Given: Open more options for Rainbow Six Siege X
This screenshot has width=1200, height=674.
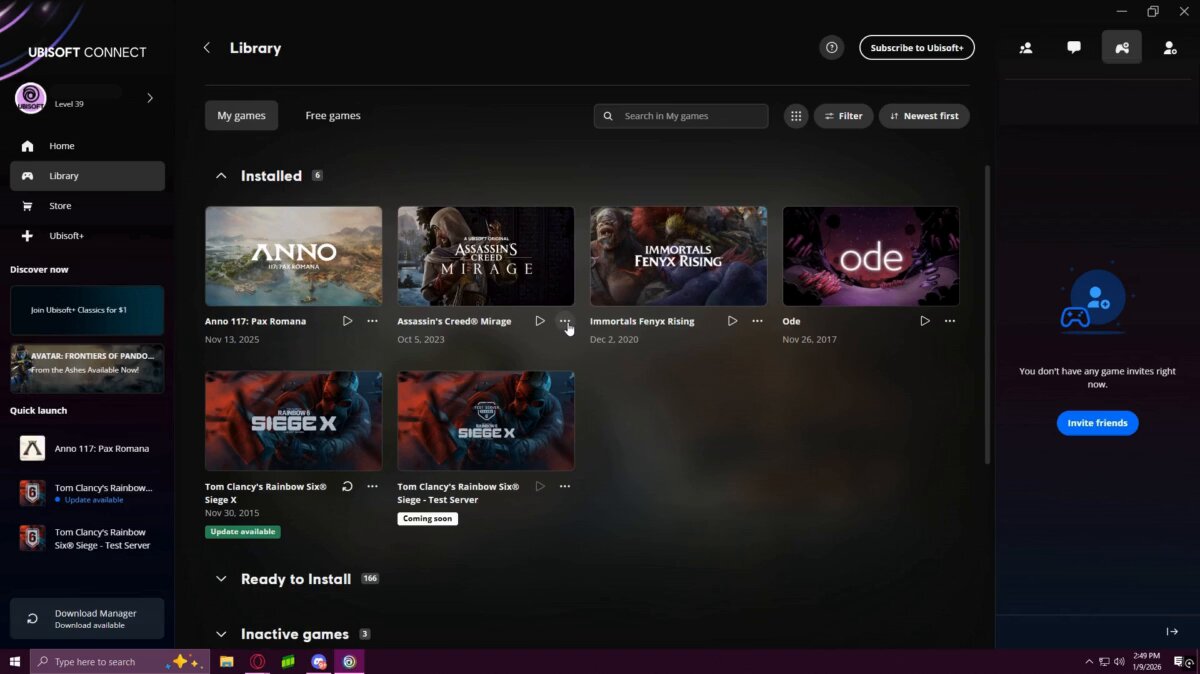Looking at the screenshot, I should (372, 487).
